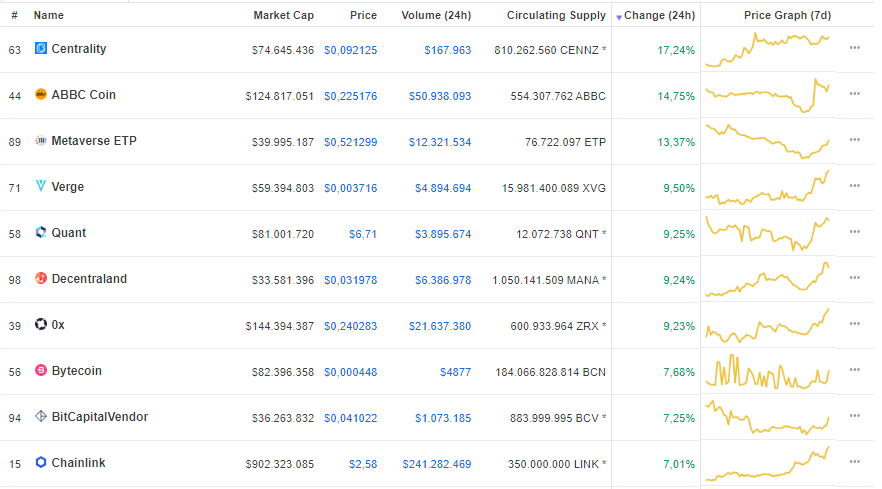
Task: Open the Bytecoin 7d price graph
Action: [x=768, y=371]
